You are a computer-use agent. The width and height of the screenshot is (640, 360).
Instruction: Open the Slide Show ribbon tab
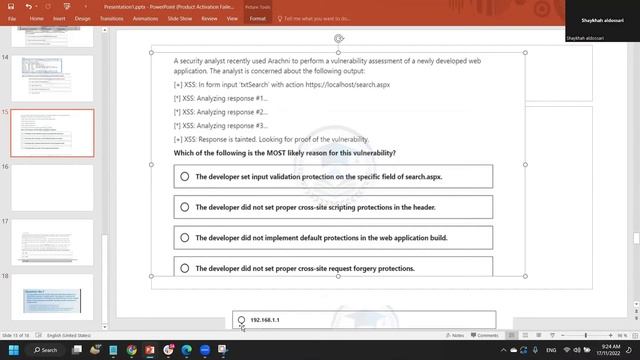tap(180, 18)
